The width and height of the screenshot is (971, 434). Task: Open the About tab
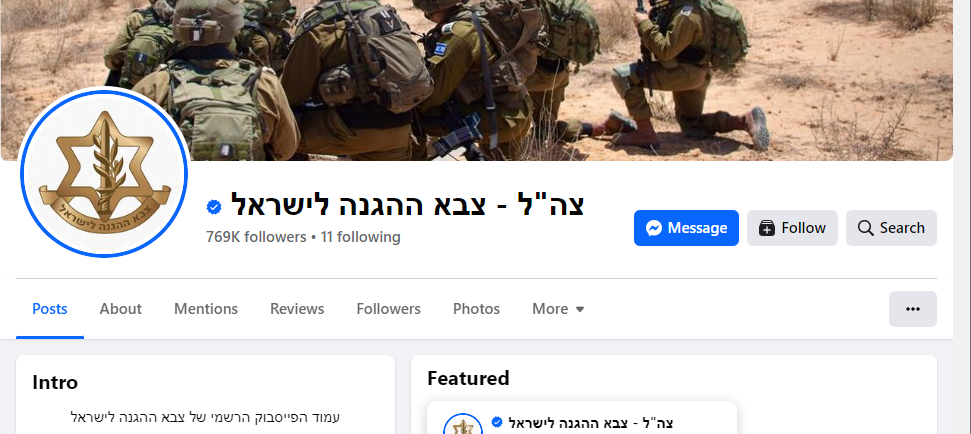point(121,309)
